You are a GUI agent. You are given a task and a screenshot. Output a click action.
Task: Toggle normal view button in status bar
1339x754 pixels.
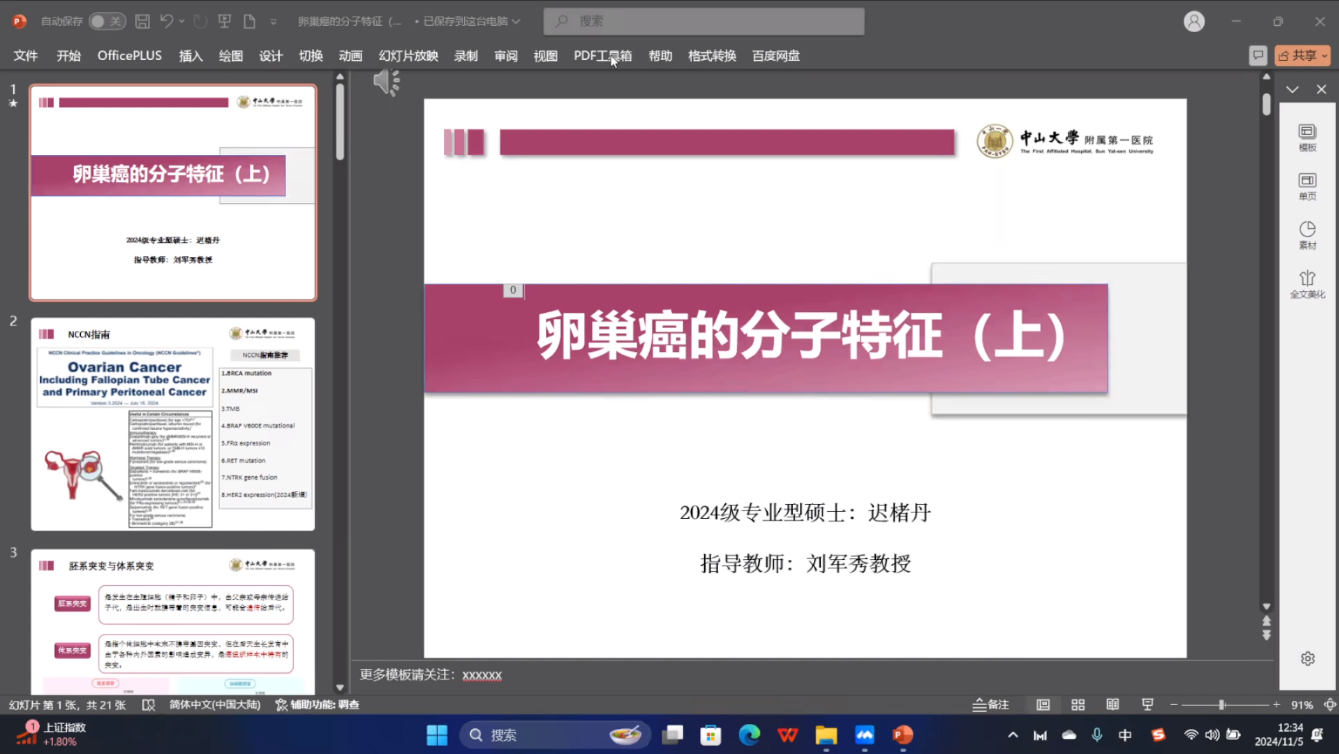point(1043,705)
